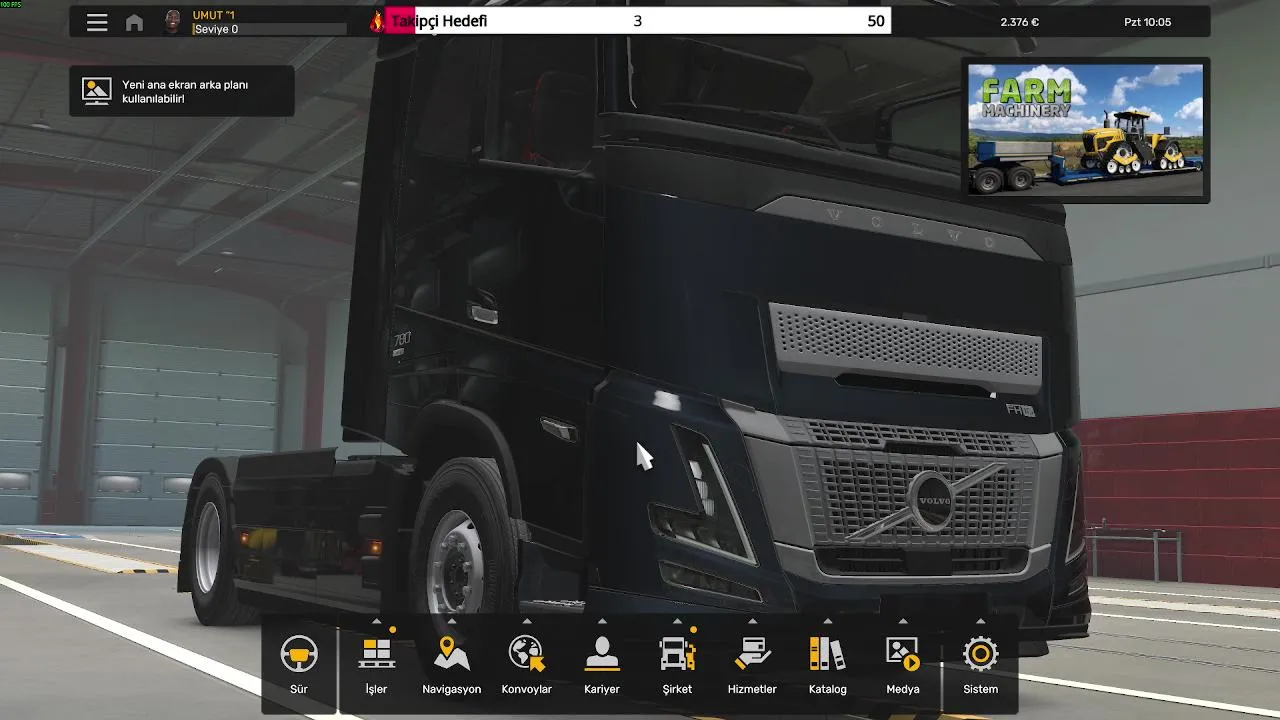1280x720 pixels.
Task: Open the hamburger menu in the top bar
Action: (97, 22)
